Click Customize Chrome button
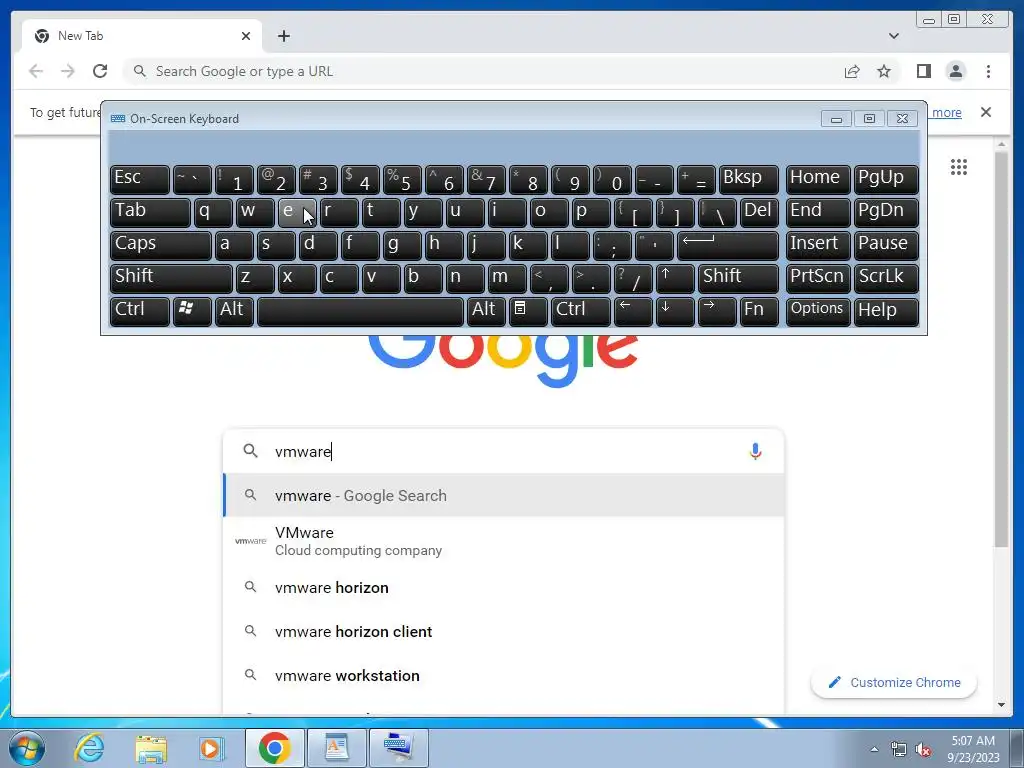Screen dimensions: 1024x768 pyautogui.click(x=893, y=682)
